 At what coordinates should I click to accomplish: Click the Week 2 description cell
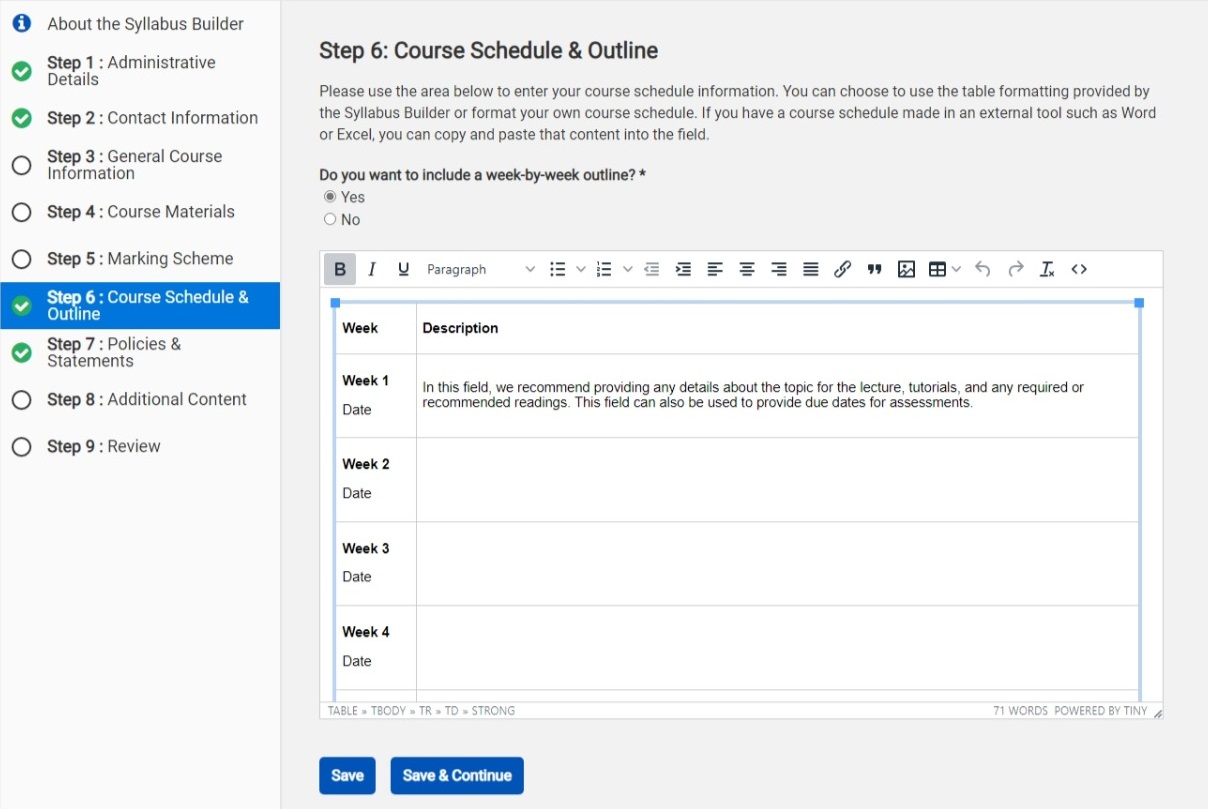777,479
